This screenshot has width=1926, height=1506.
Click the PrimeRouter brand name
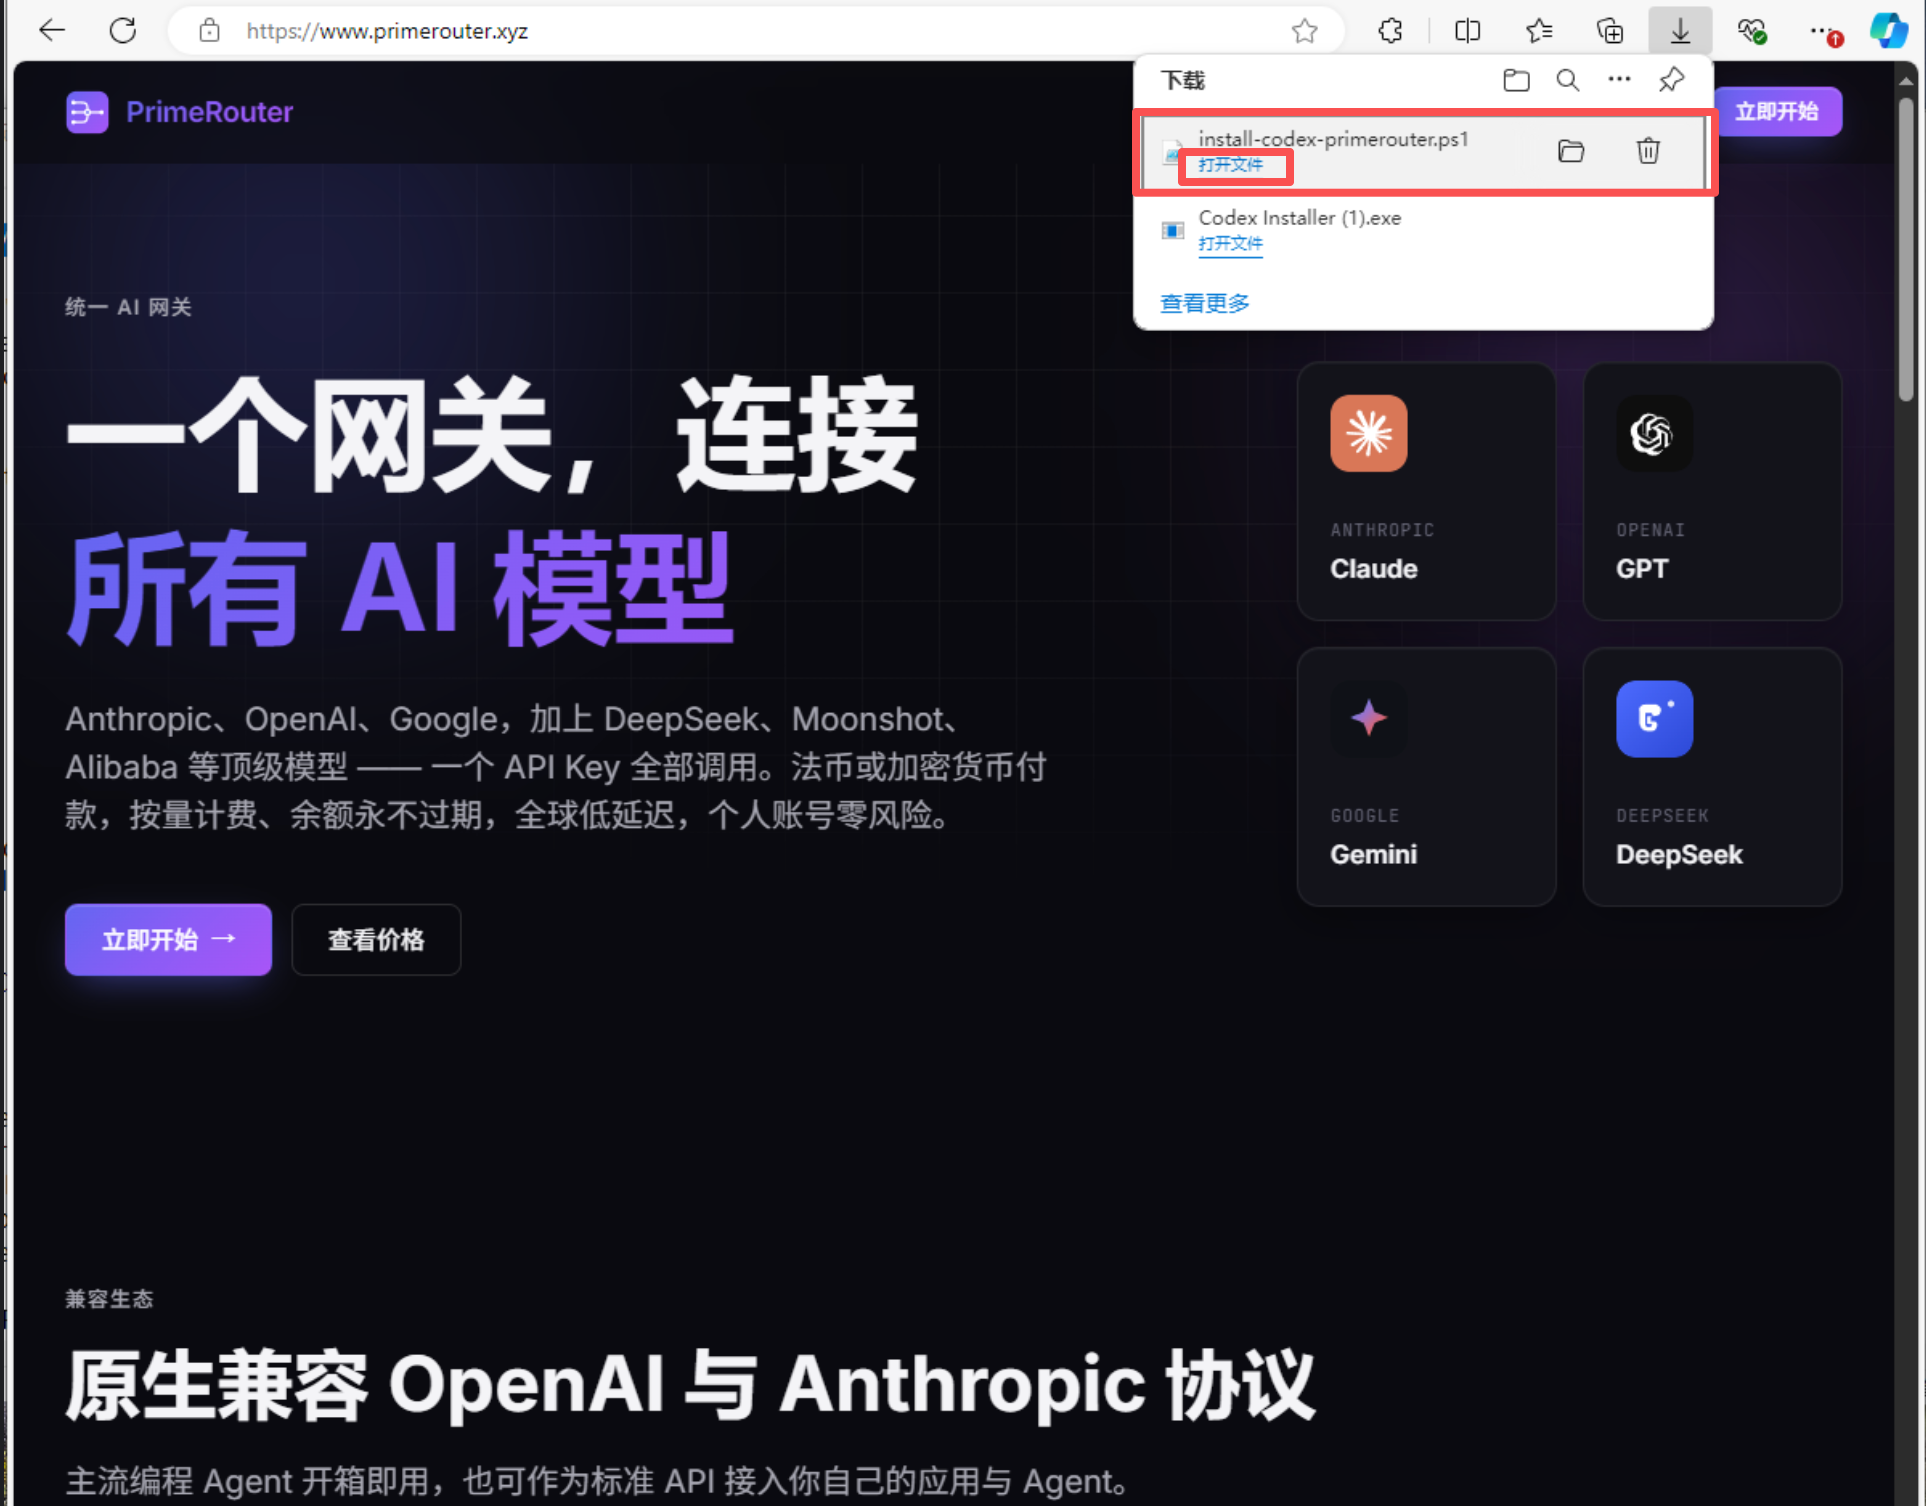(209, 112)
